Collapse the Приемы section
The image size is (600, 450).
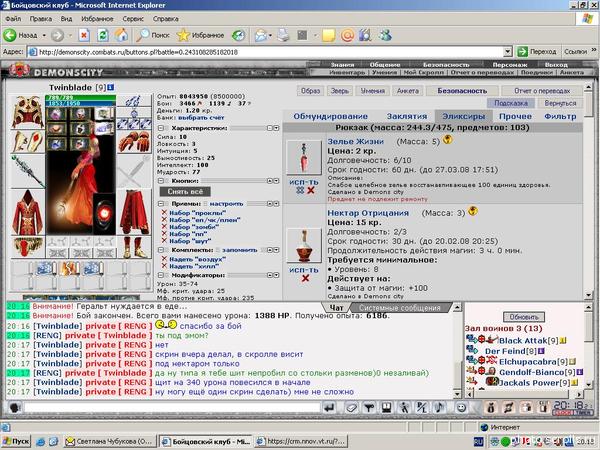(161, 204)
